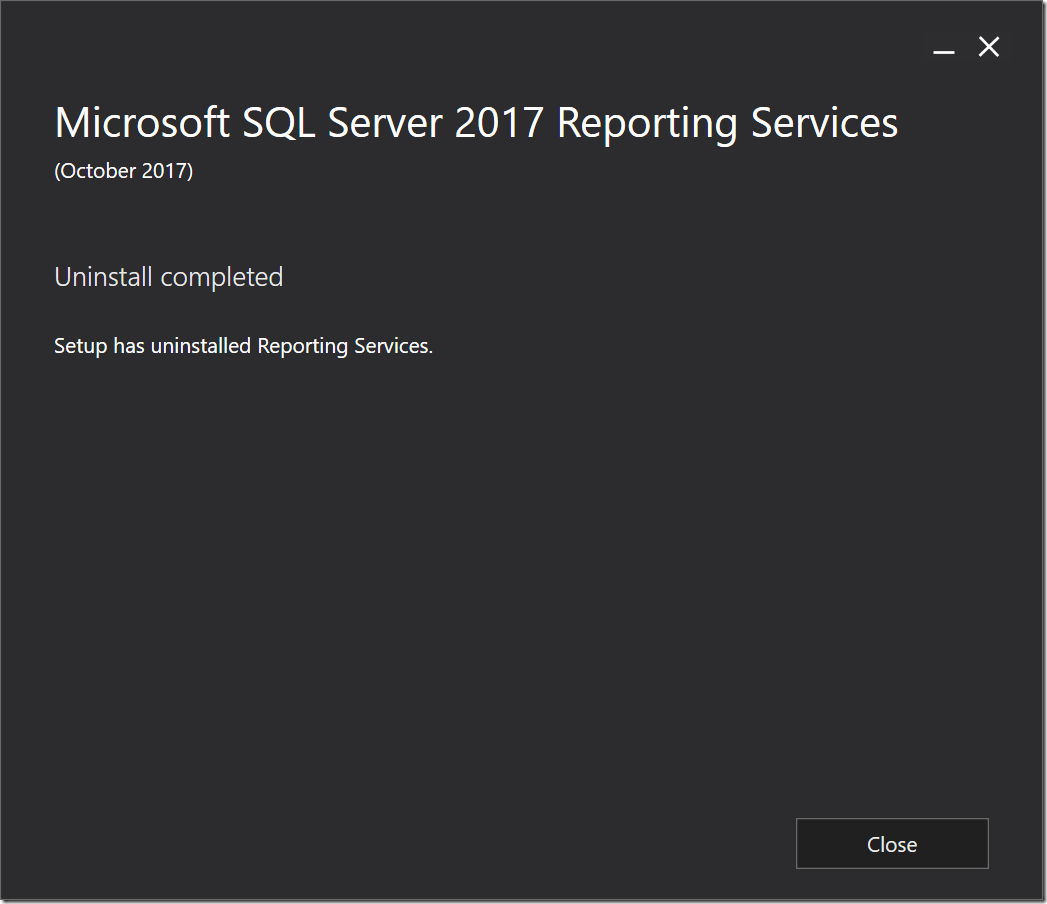Select the 'Uninstall completed' heading text
Viewport: 1047px width, 904px height.
point(168,277)
